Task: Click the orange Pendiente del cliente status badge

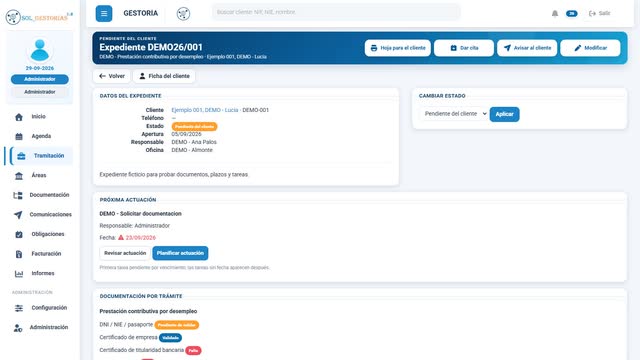Action: [x=194, y=127]
